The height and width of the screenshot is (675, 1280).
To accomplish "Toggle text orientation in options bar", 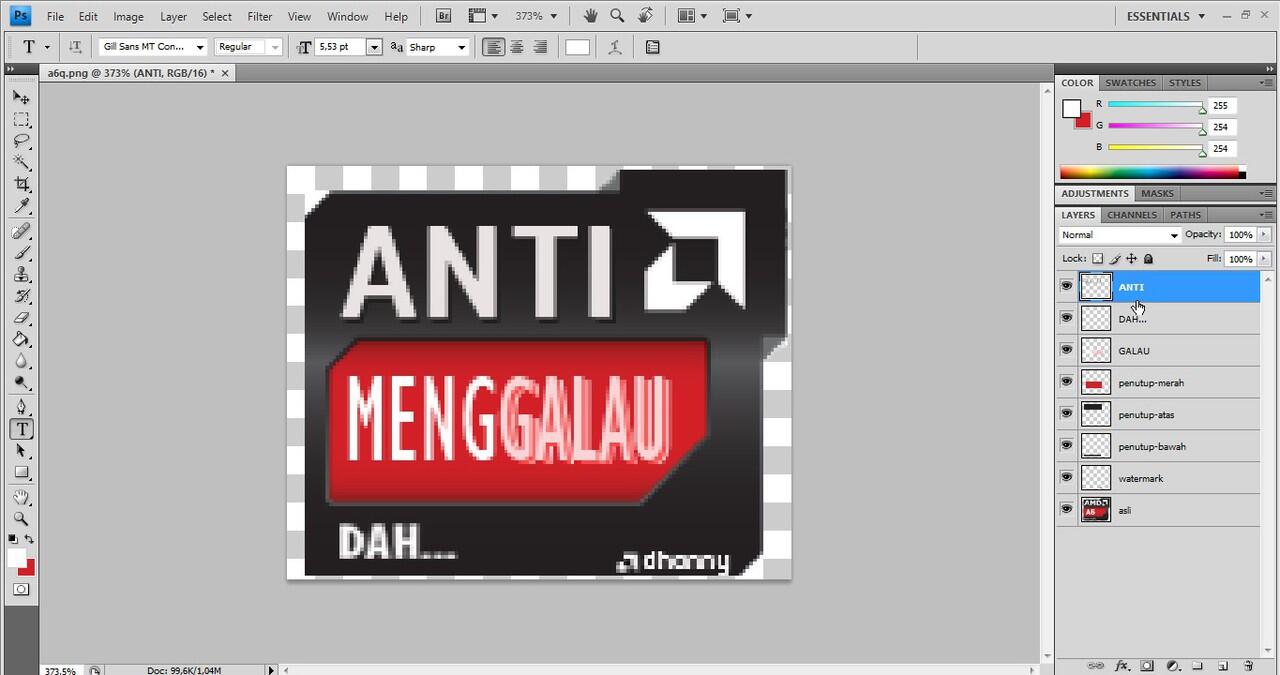I will click(75, 47).
